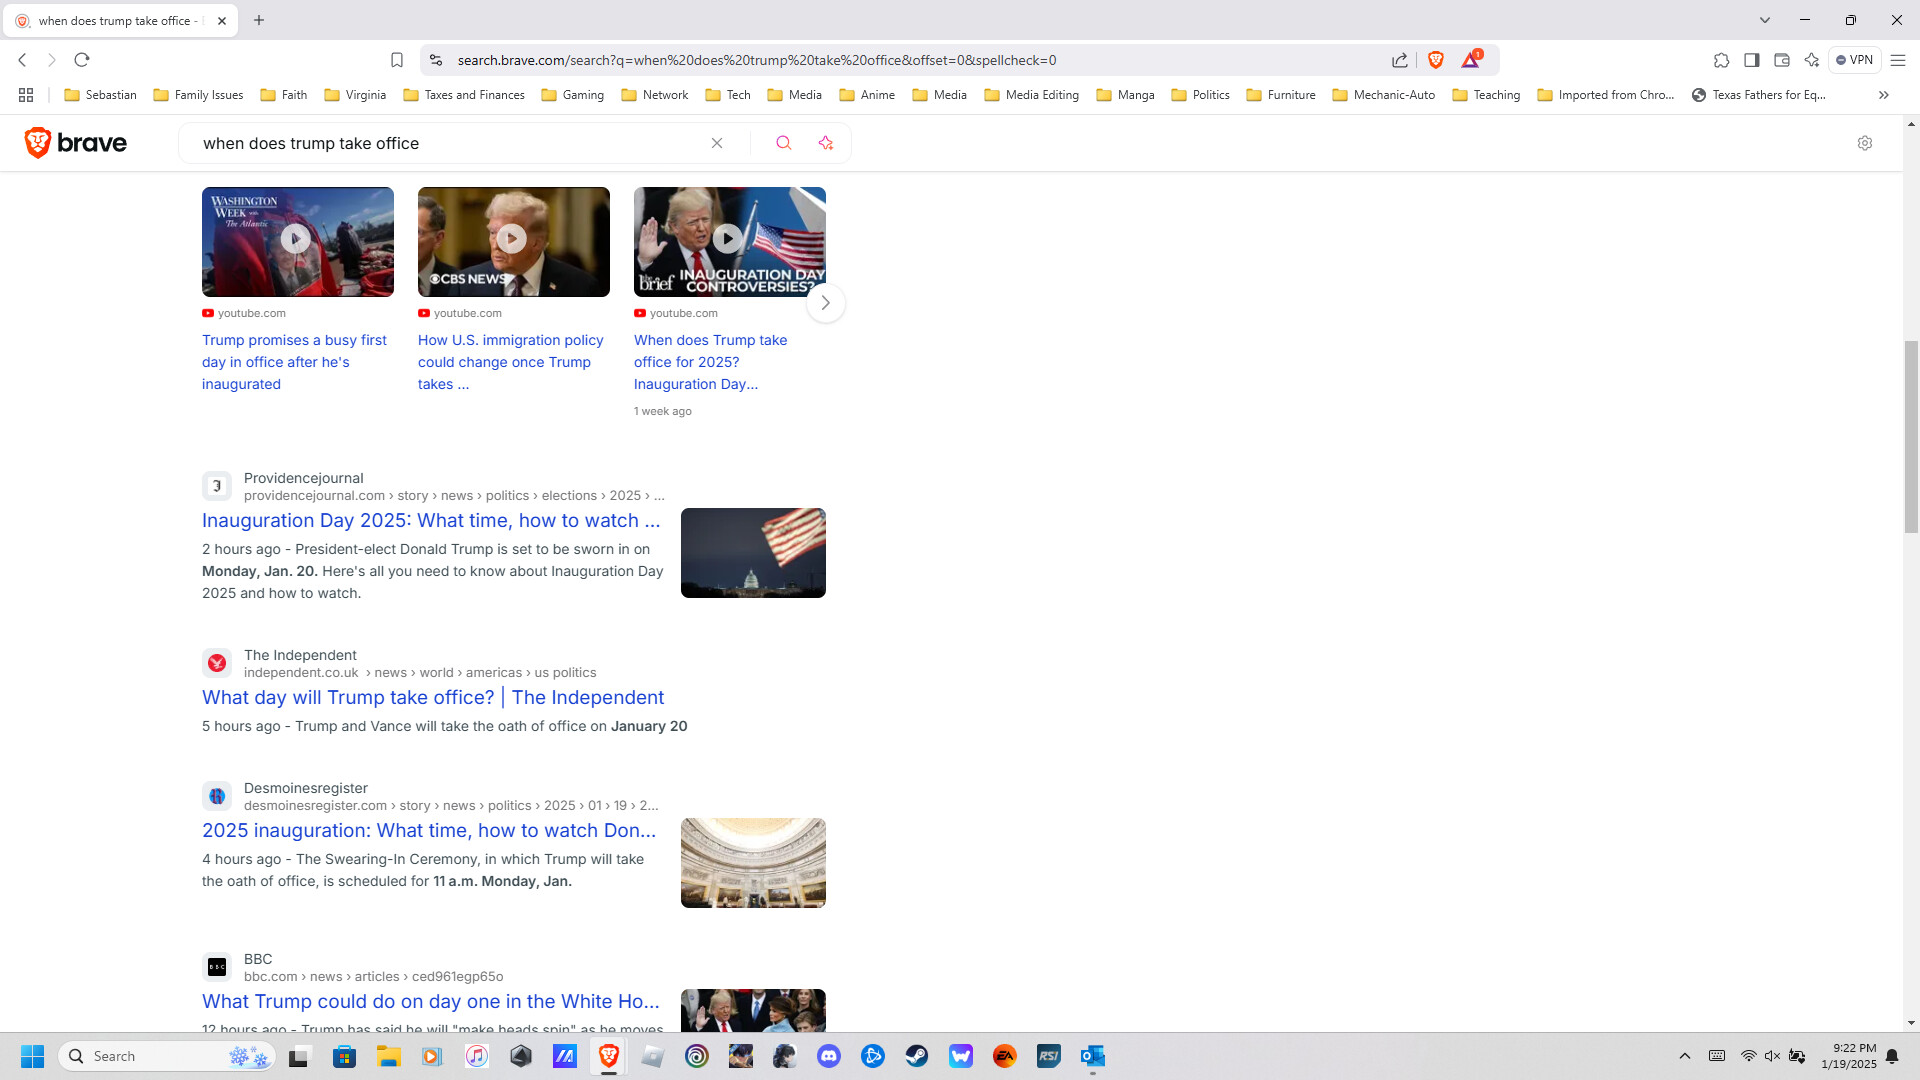Open Discord from the taskbar
This screenshot has height=1080, width=1920.
pyautogui.click(x=829, y=1056)
